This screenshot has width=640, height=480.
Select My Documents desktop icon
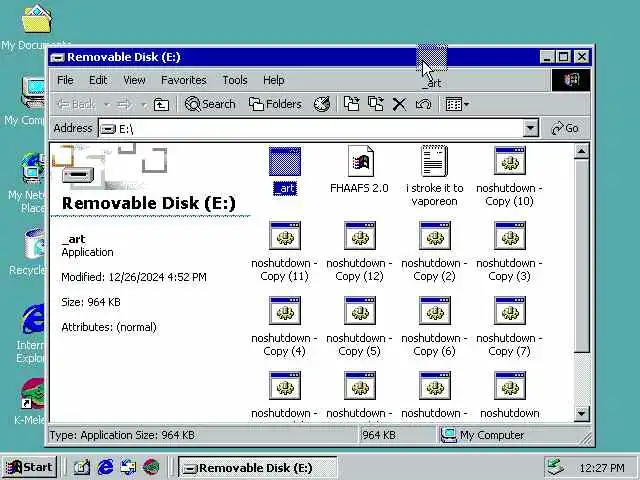coord(37,18)
